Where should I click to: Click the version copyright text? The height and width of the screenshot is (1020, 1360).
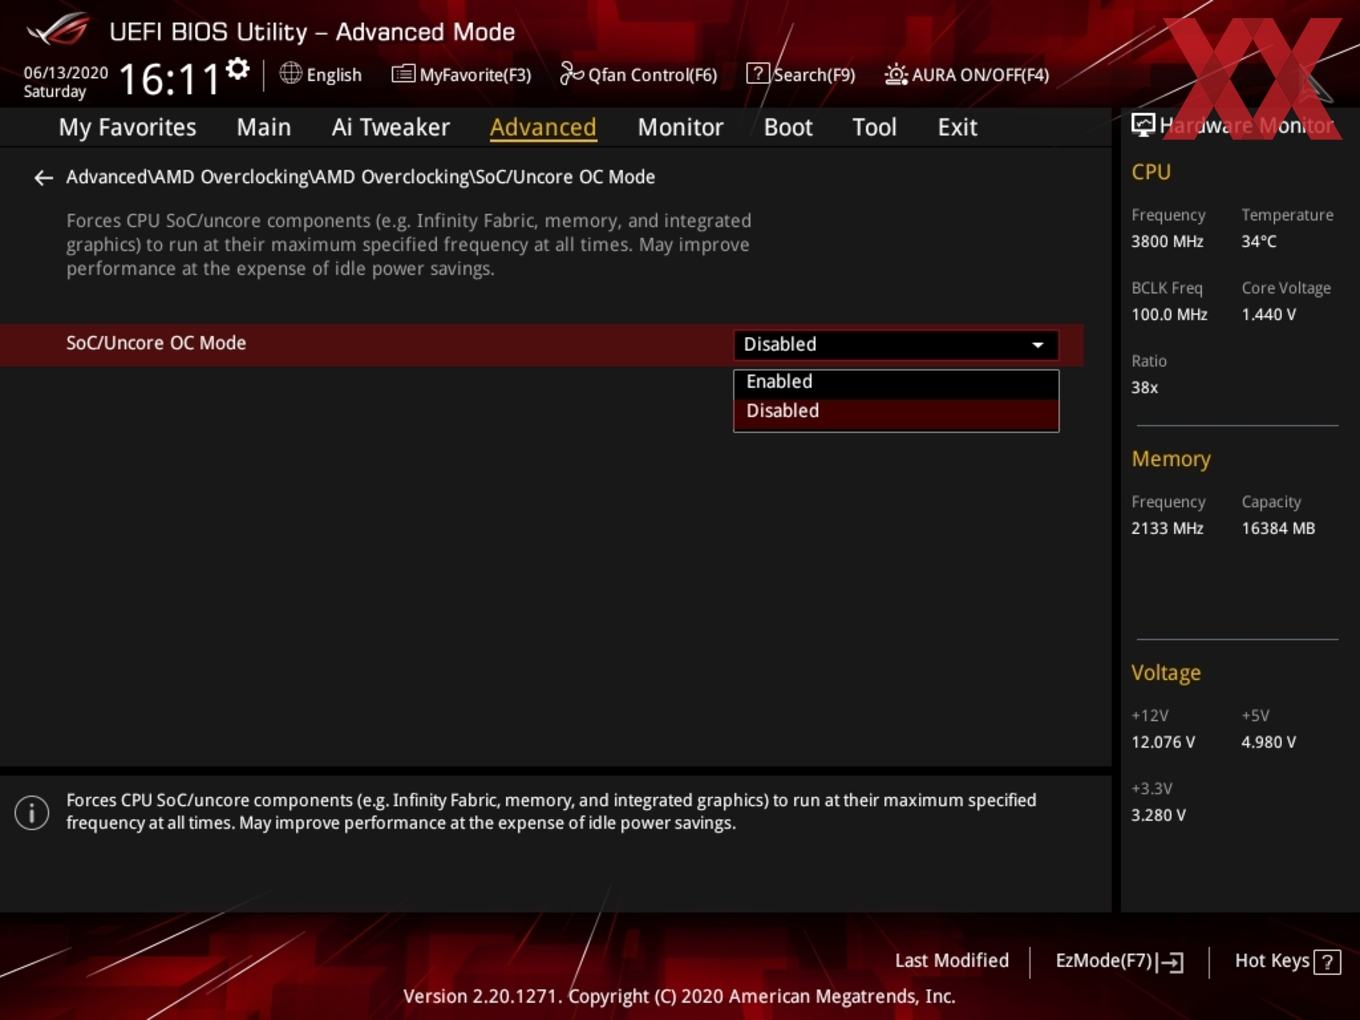679,997
